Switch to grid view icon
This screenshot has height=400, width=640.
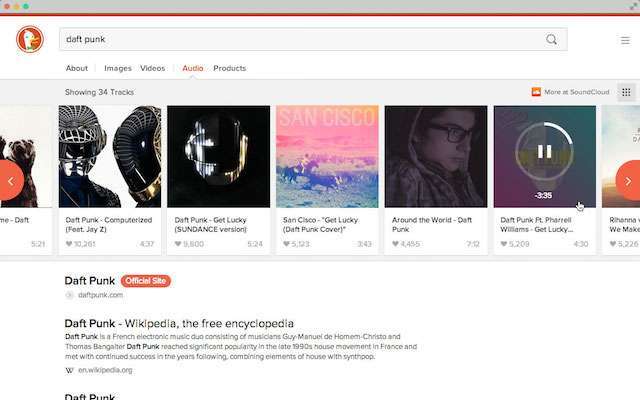click(626, 92)
